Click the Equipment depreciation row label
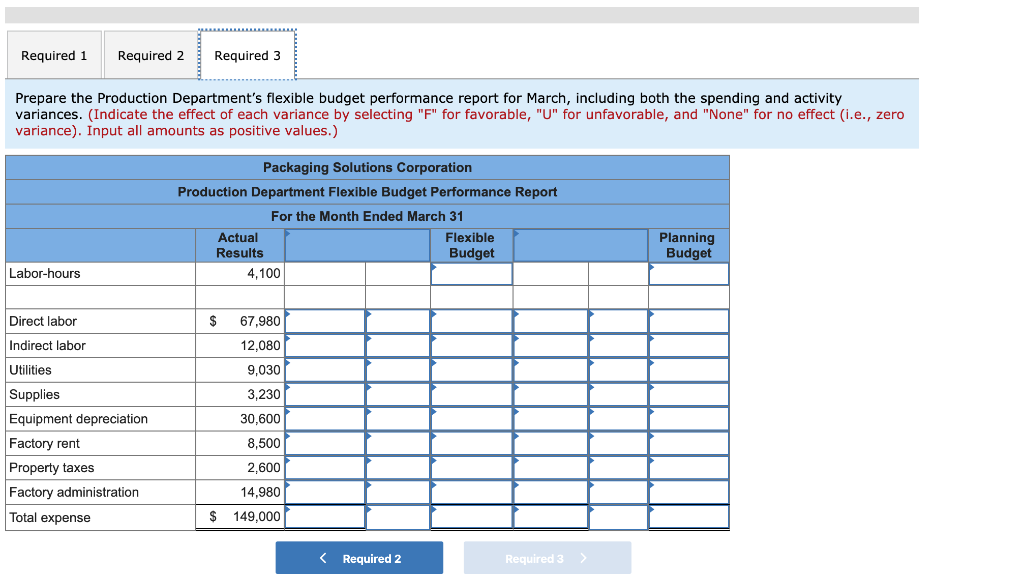This screenshot has width=1024, height=574. [78, 419]
